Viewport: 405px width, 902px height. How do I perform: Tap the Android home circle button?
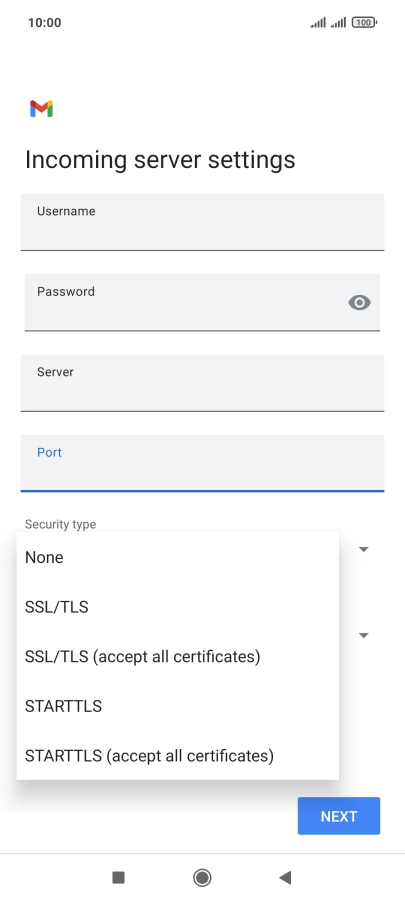coord(202,877)
